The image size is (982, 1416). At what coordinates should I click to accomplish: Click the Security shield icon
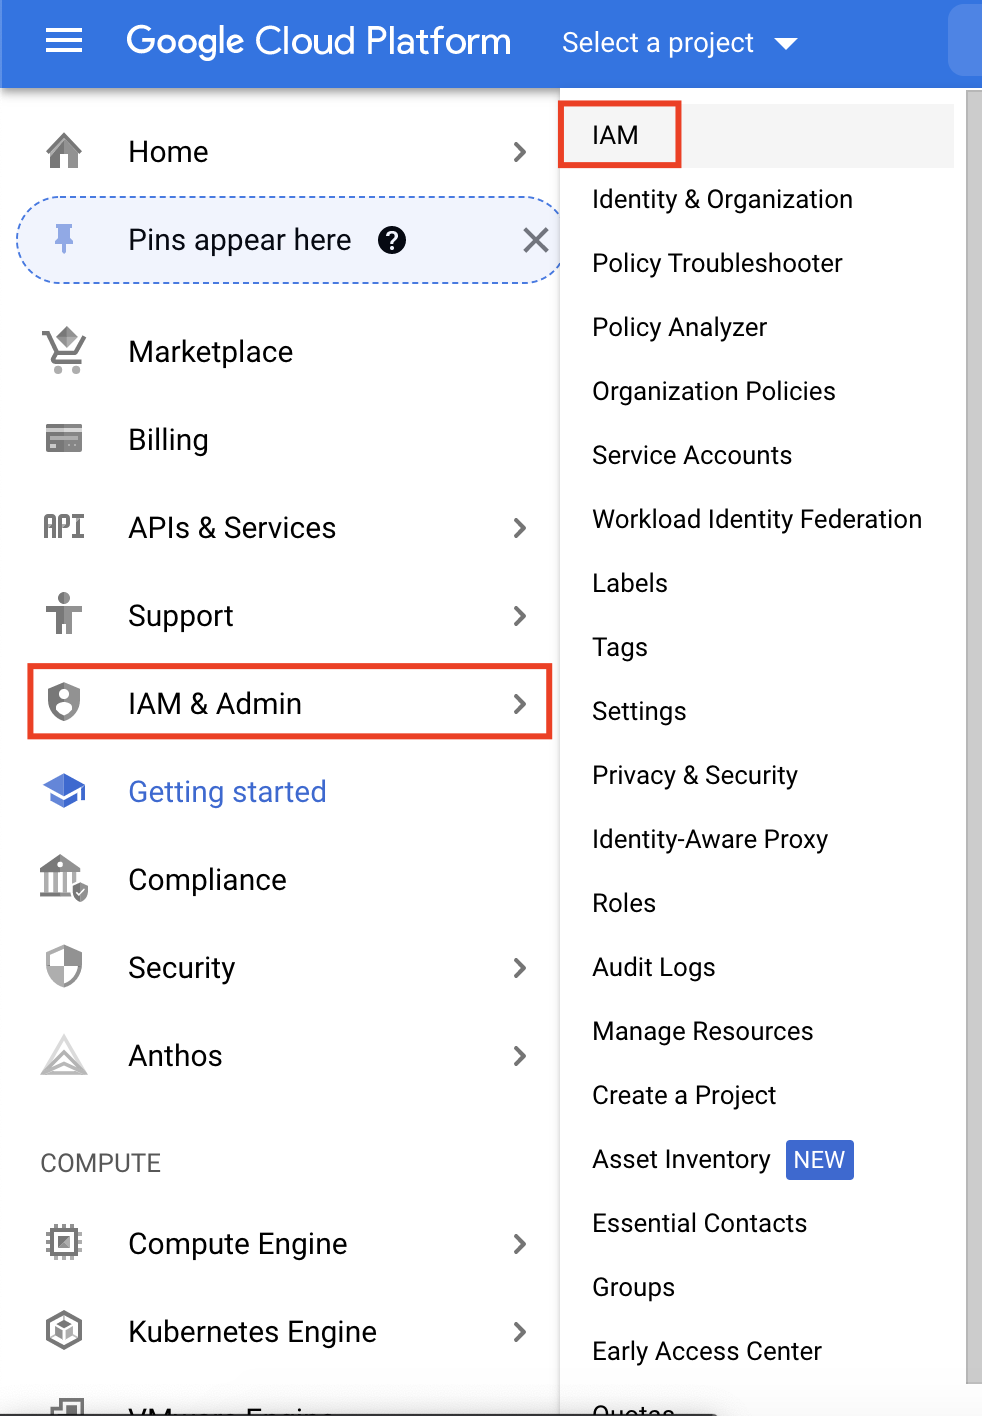pos(64,966)
